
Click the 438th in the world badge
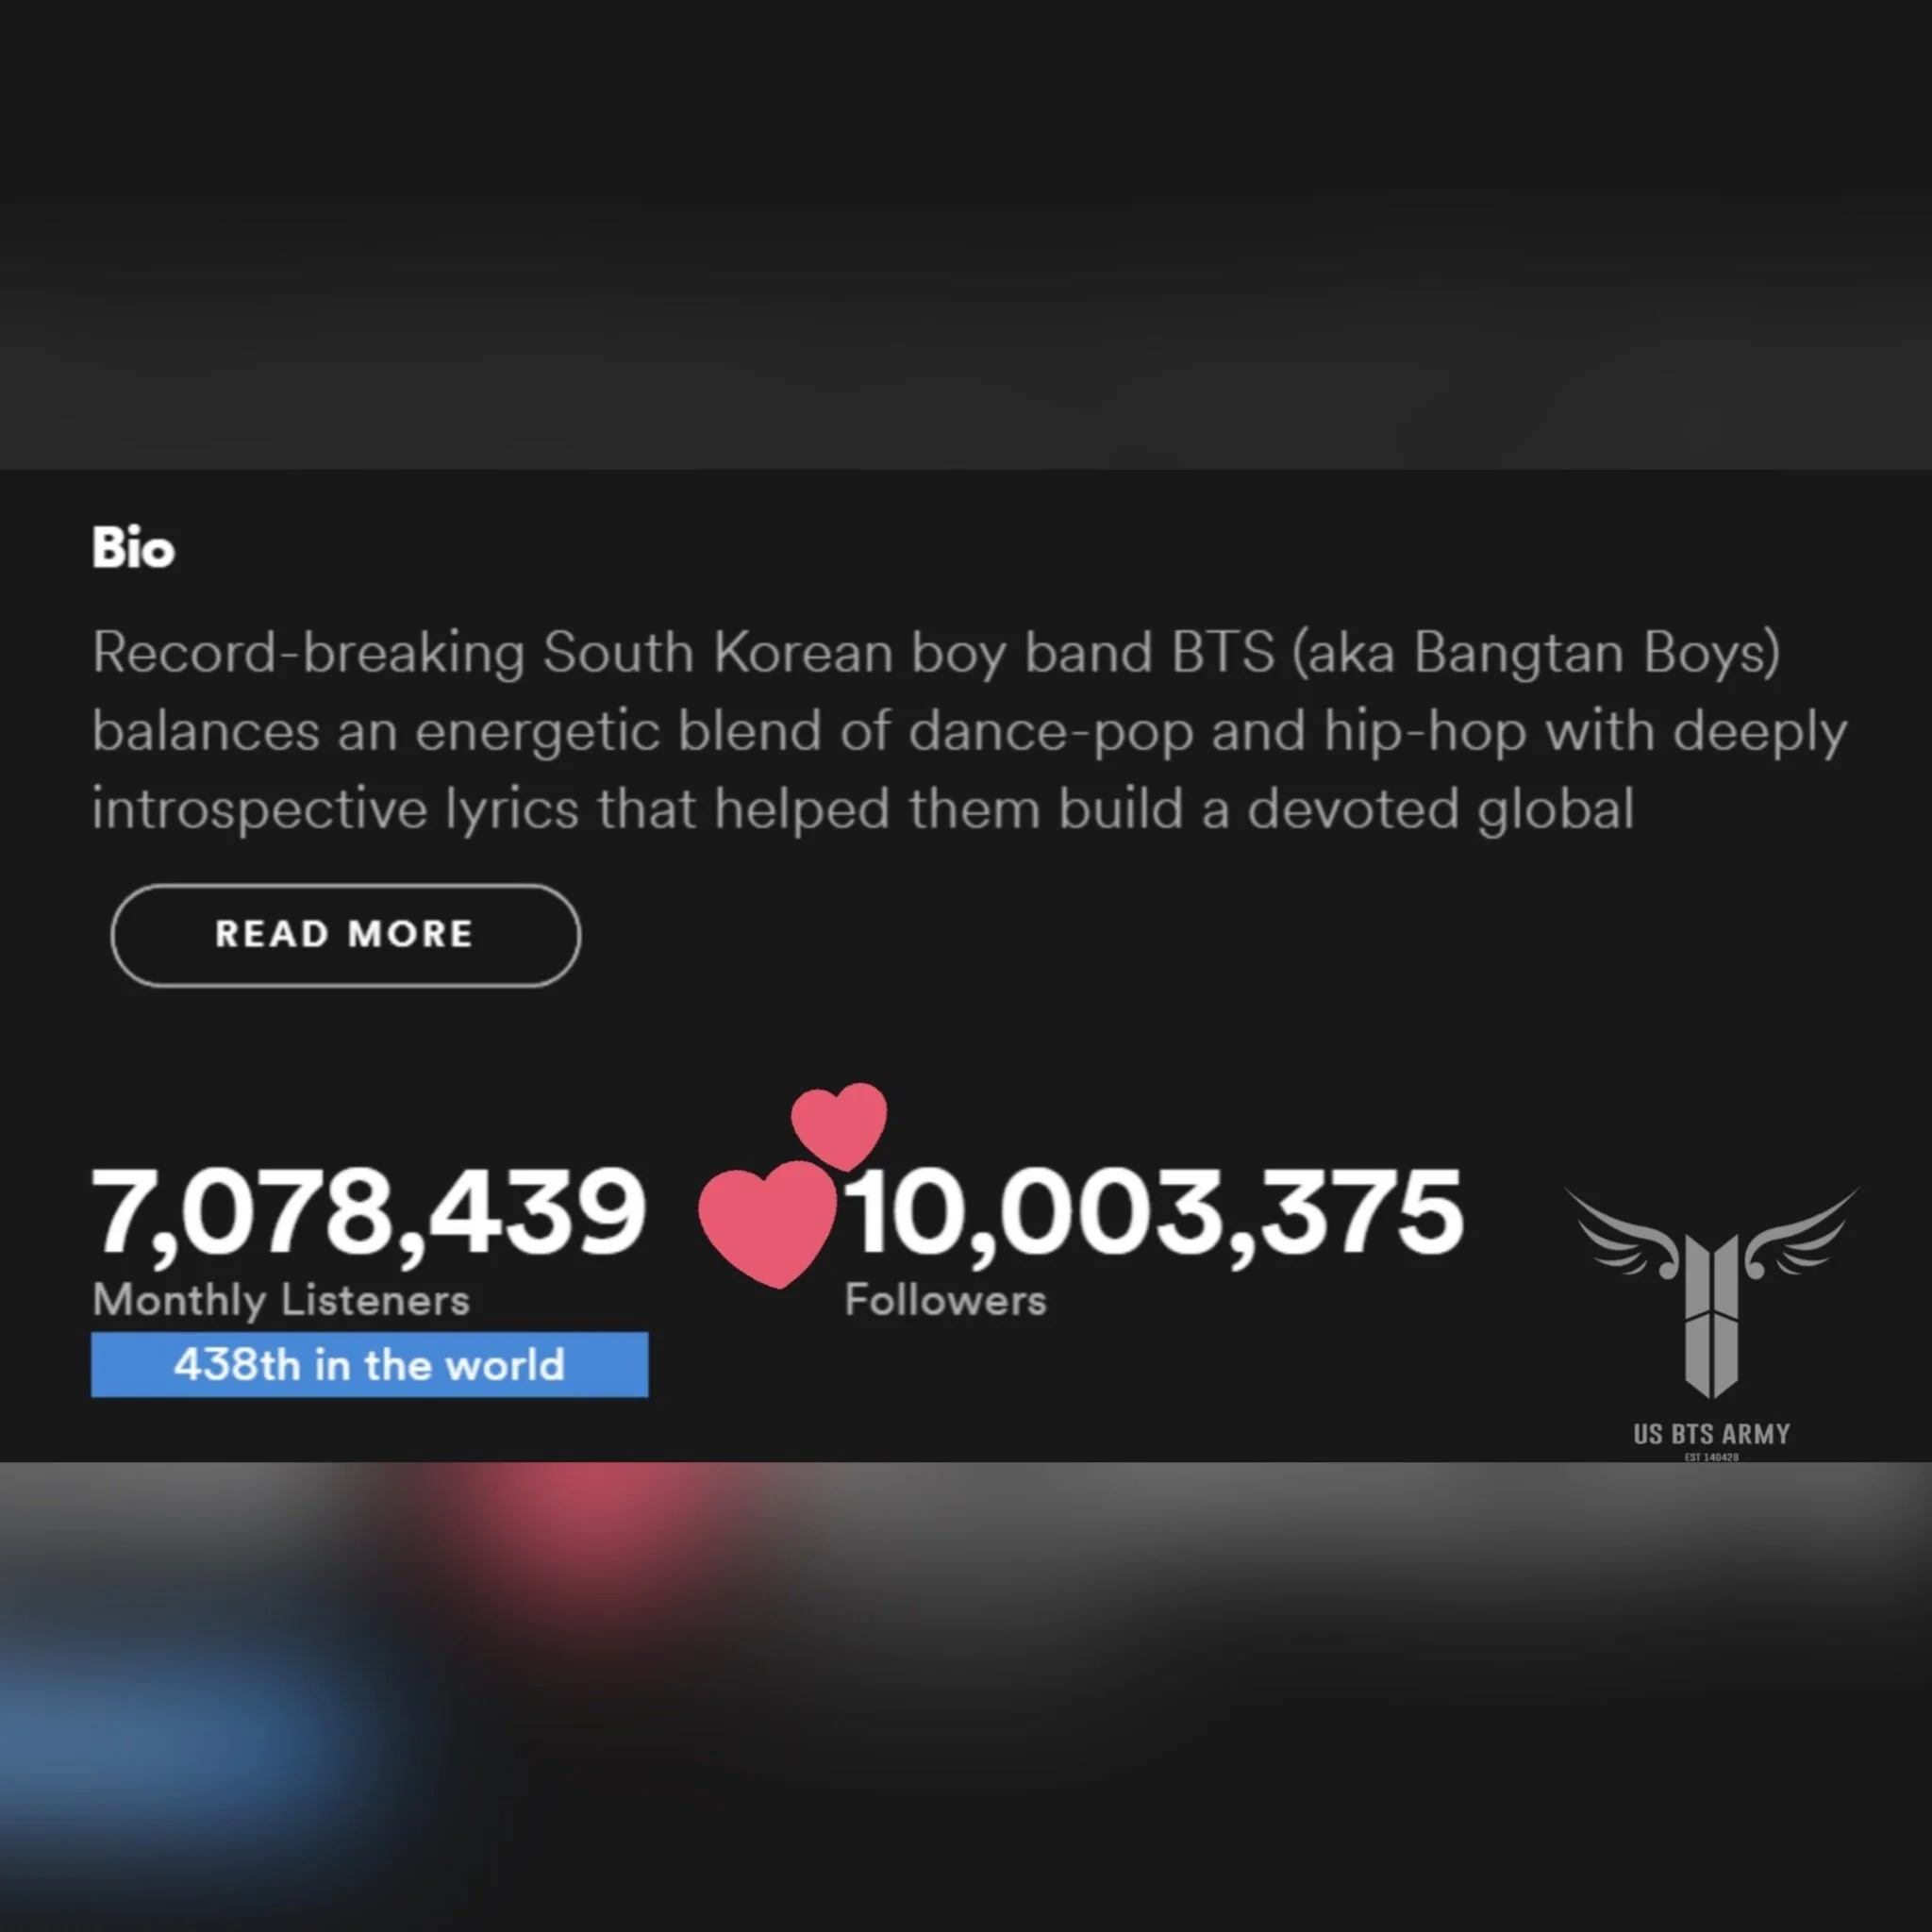tap(369, 1364)
